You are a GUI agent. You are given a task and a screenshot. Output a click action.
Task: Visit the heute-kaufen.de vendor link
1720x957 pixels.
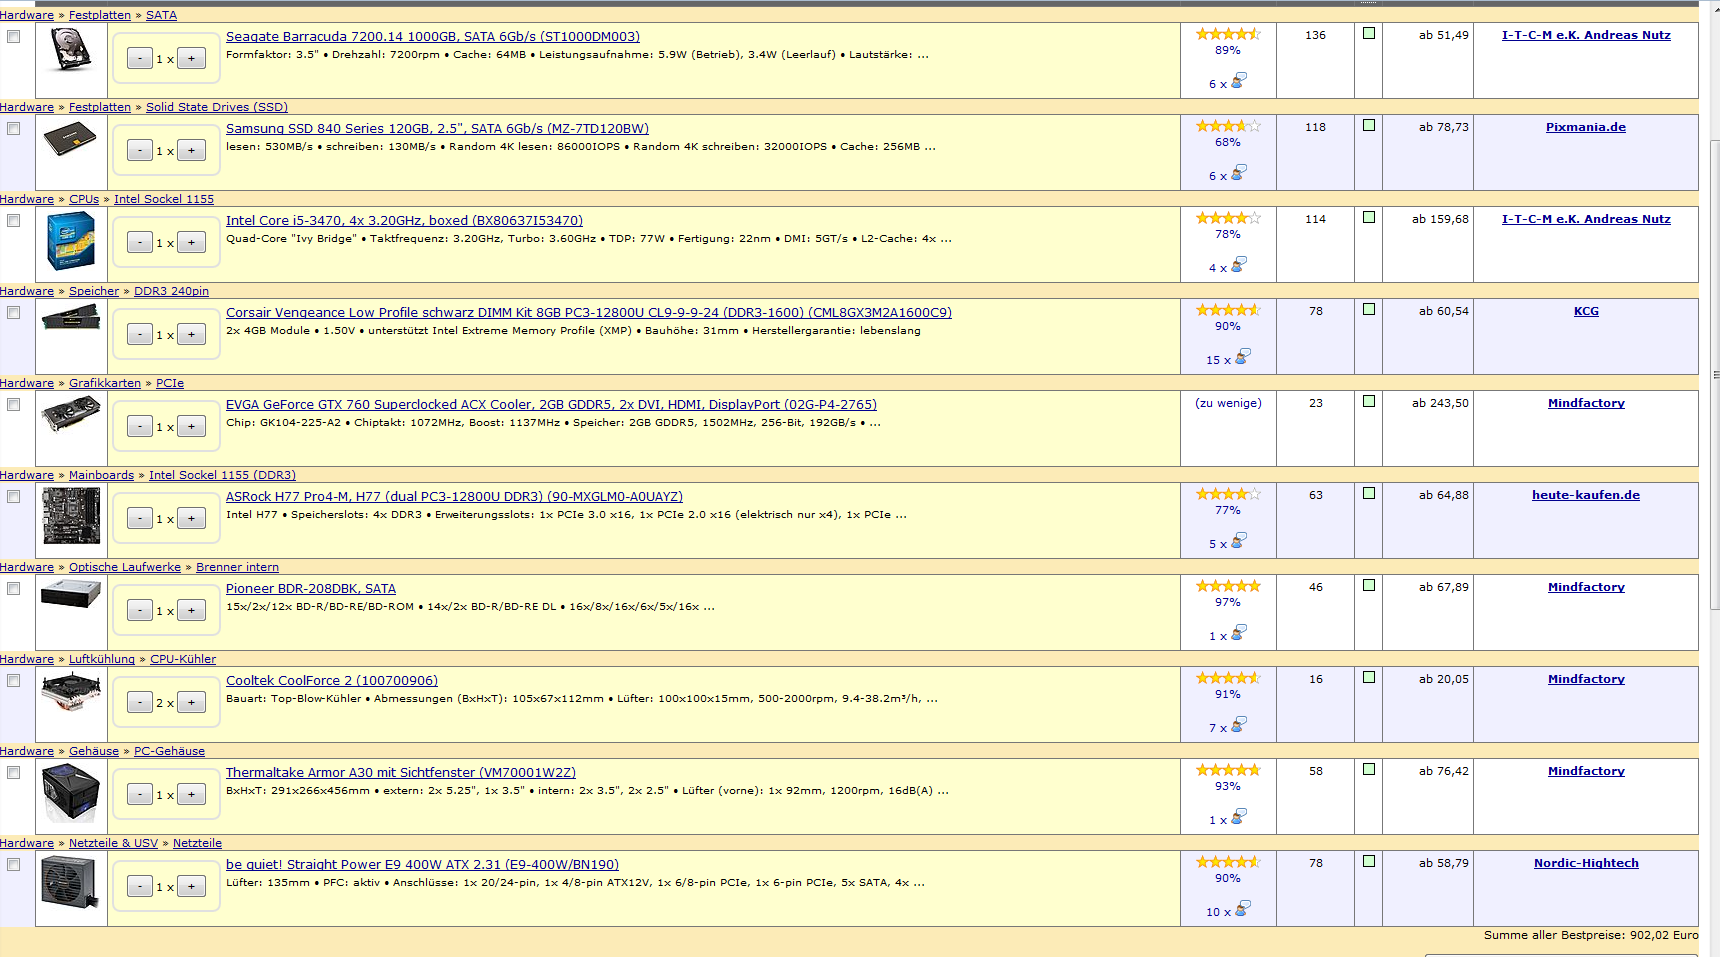pos(1586,495)
